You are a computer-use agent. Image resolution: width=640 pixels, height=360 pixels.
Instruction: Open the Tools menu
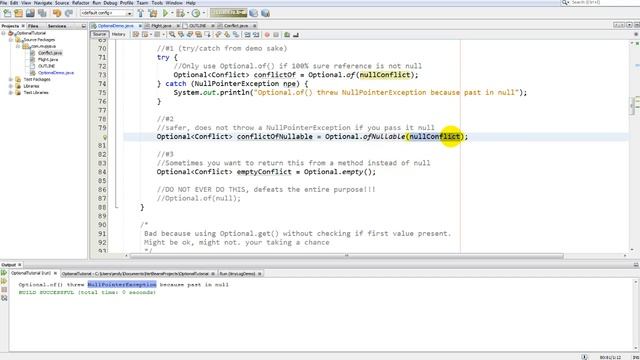pos(157,3)
